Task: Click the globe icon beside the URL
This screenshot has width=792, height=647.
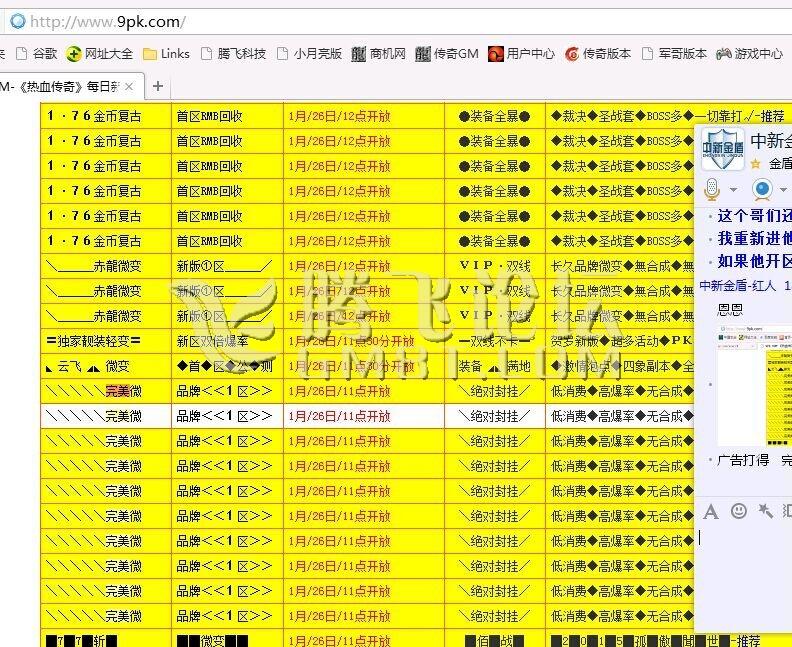Action: pyautogui.click(x=18, y=21)
